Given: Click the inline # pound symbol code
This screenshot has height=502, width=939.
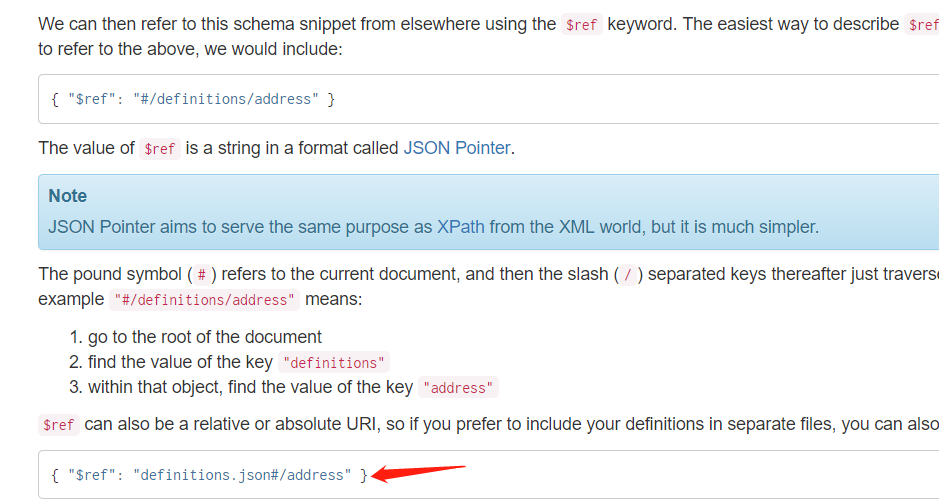Looking at the screenshot, I should pyautogui.click(x=202, y=275).
